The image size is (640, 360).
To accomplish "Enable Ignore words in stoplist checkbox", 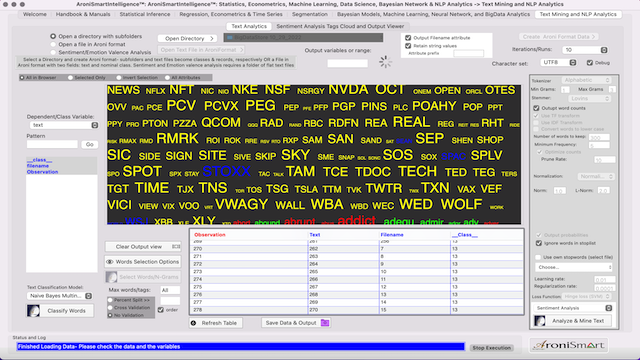I will click(539, 243).
